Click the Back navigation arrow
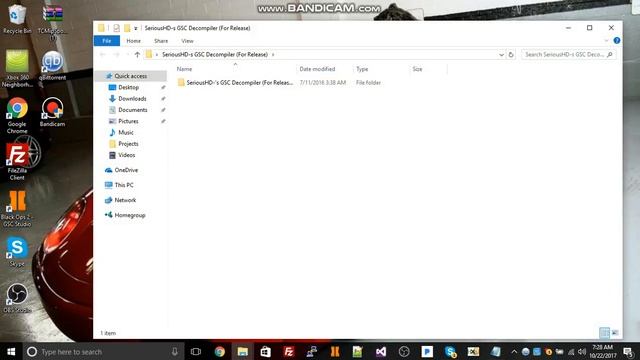The height and width of the screenshot is (360, 640). (103, 54)
